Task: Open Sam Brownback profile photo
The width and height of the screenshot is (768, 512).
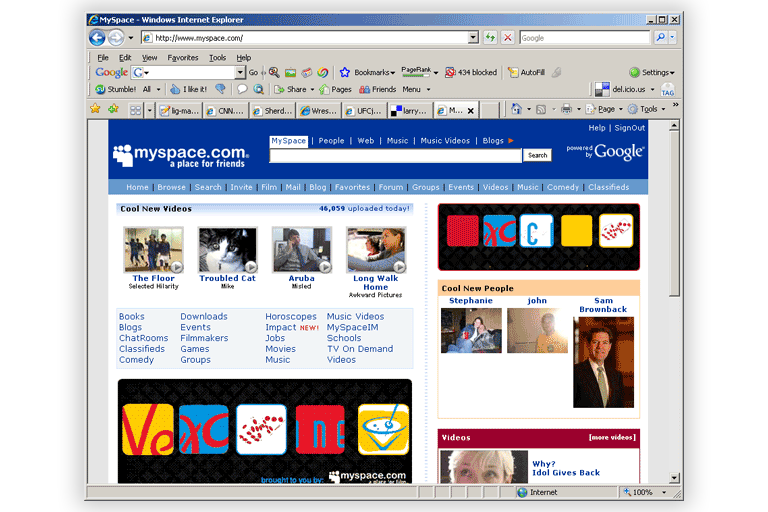Action: coord(603,363)
